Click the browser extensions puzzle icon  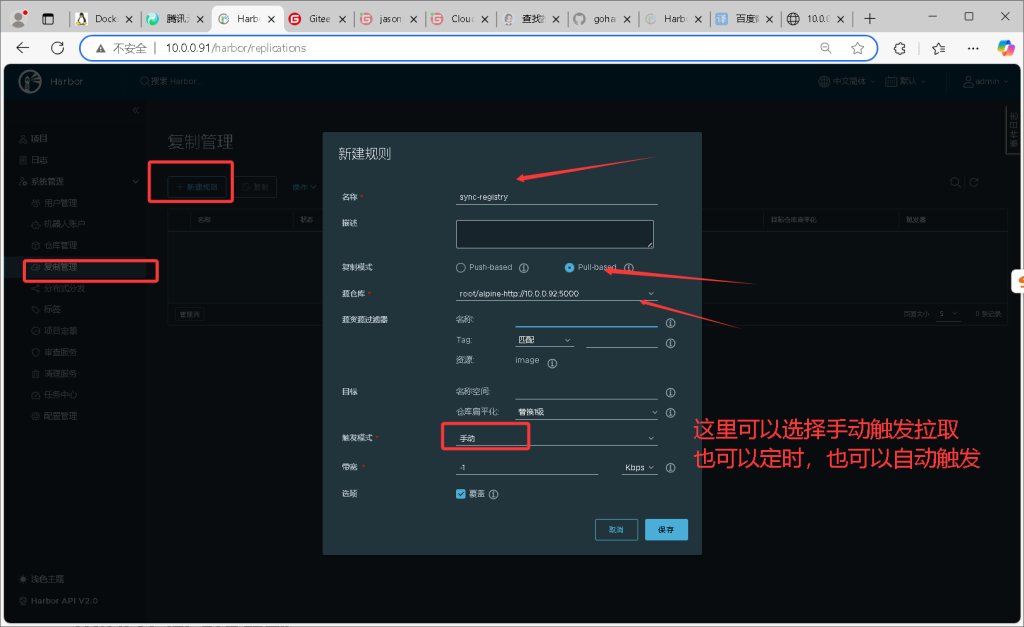coord(899,48)
